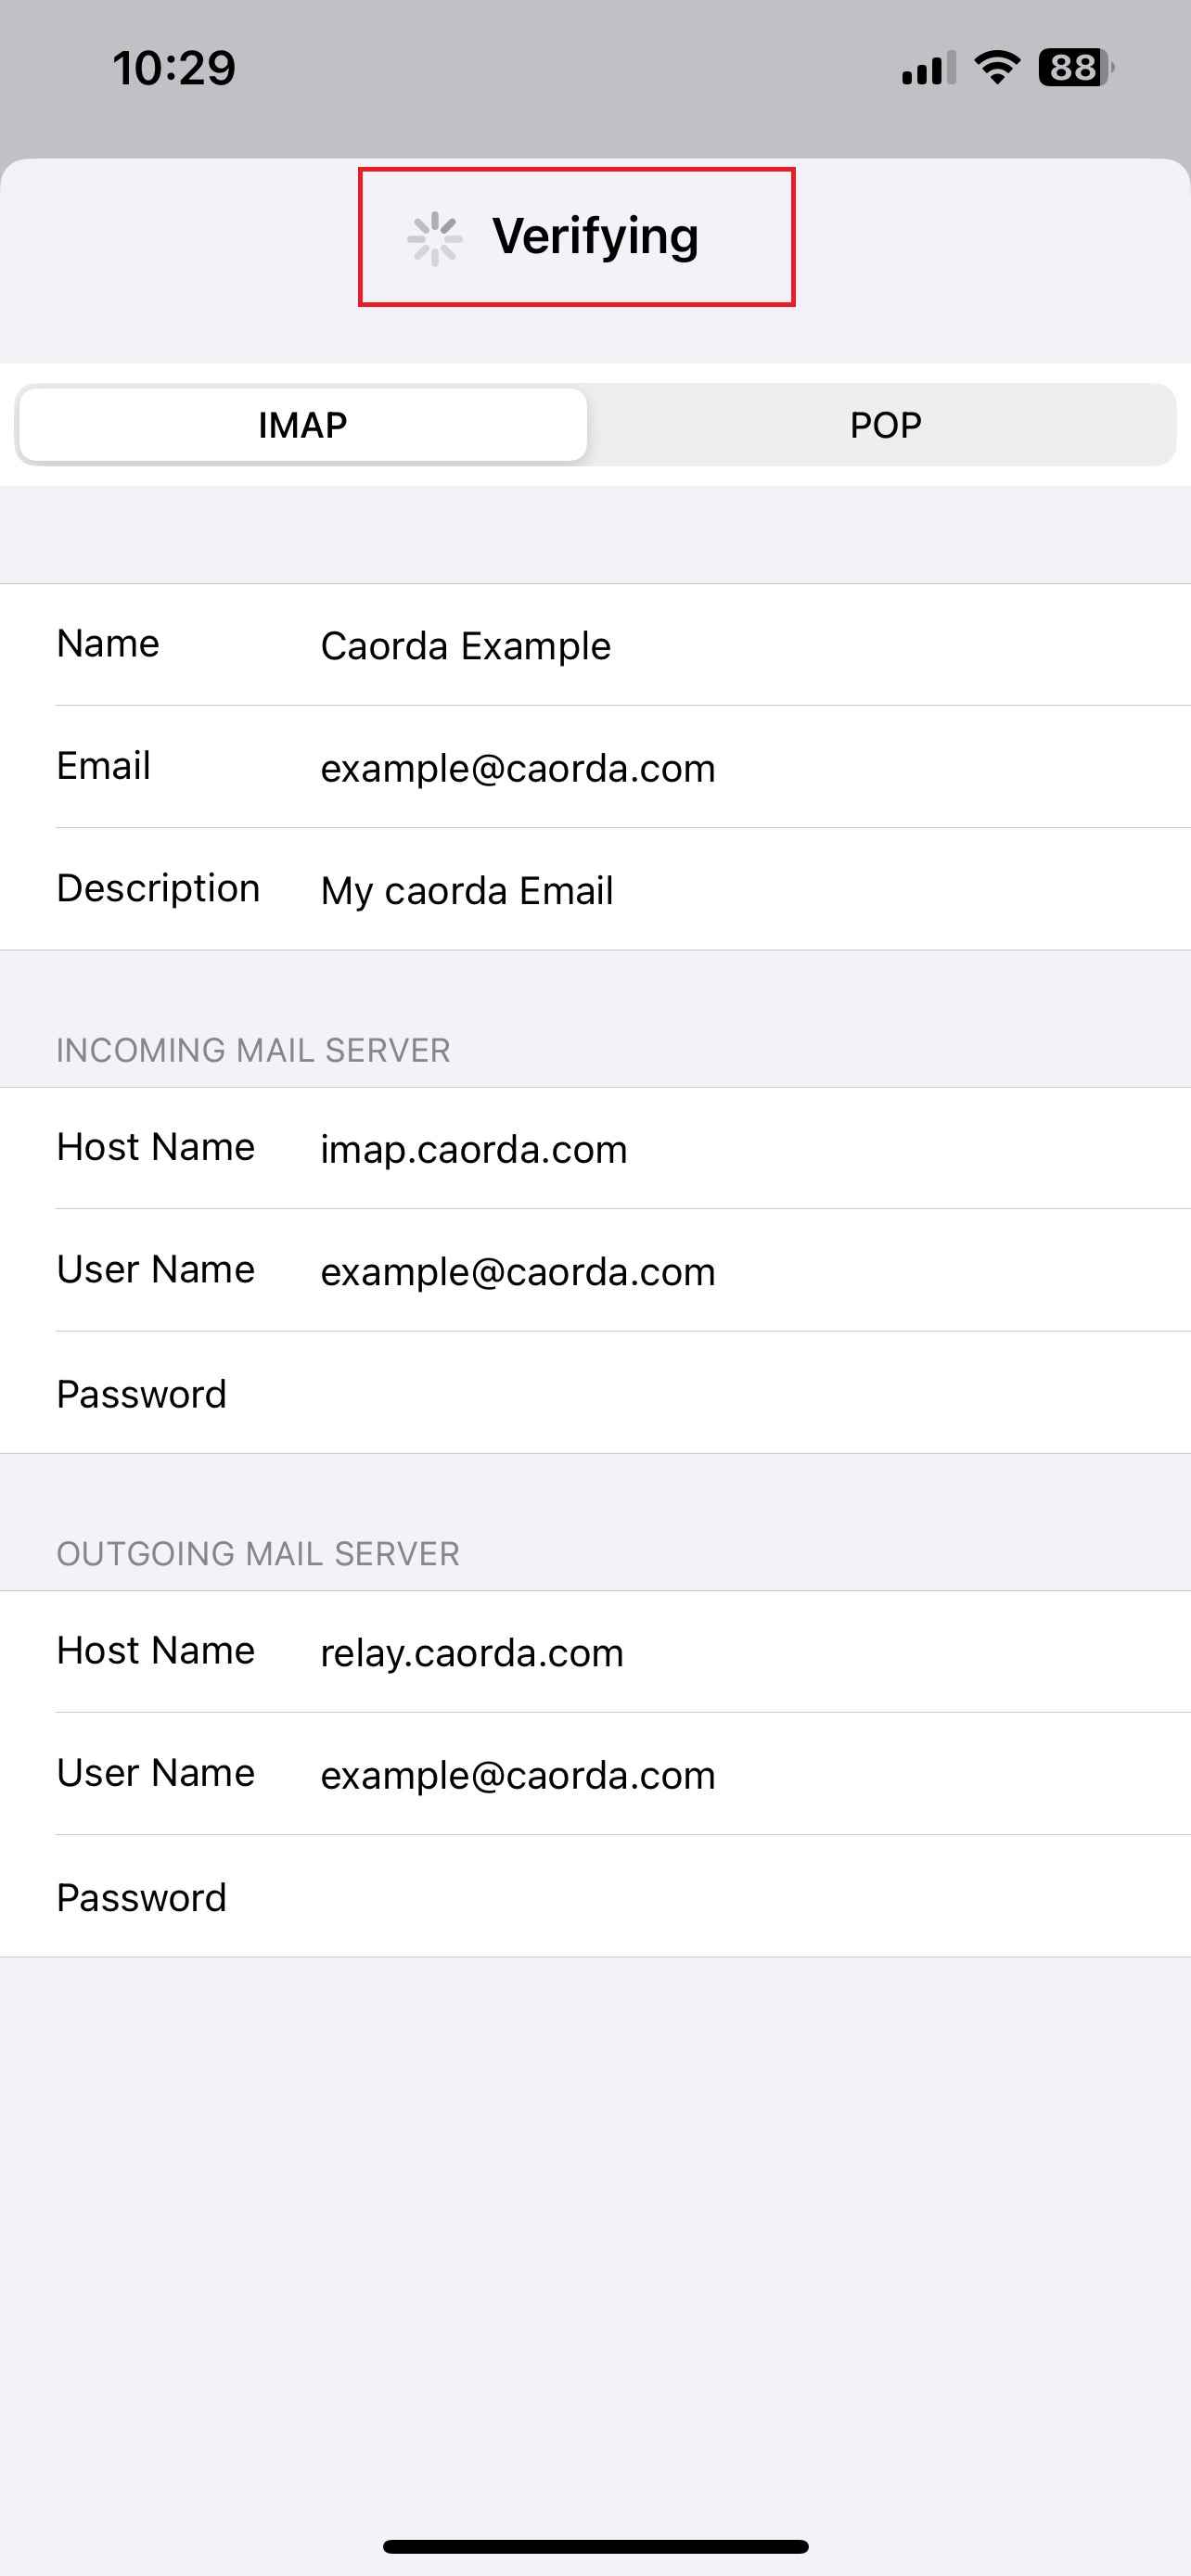Tap the outgoing server Password field
This screenshot has height=2576, width=1191.
[x=700, y=1897]
